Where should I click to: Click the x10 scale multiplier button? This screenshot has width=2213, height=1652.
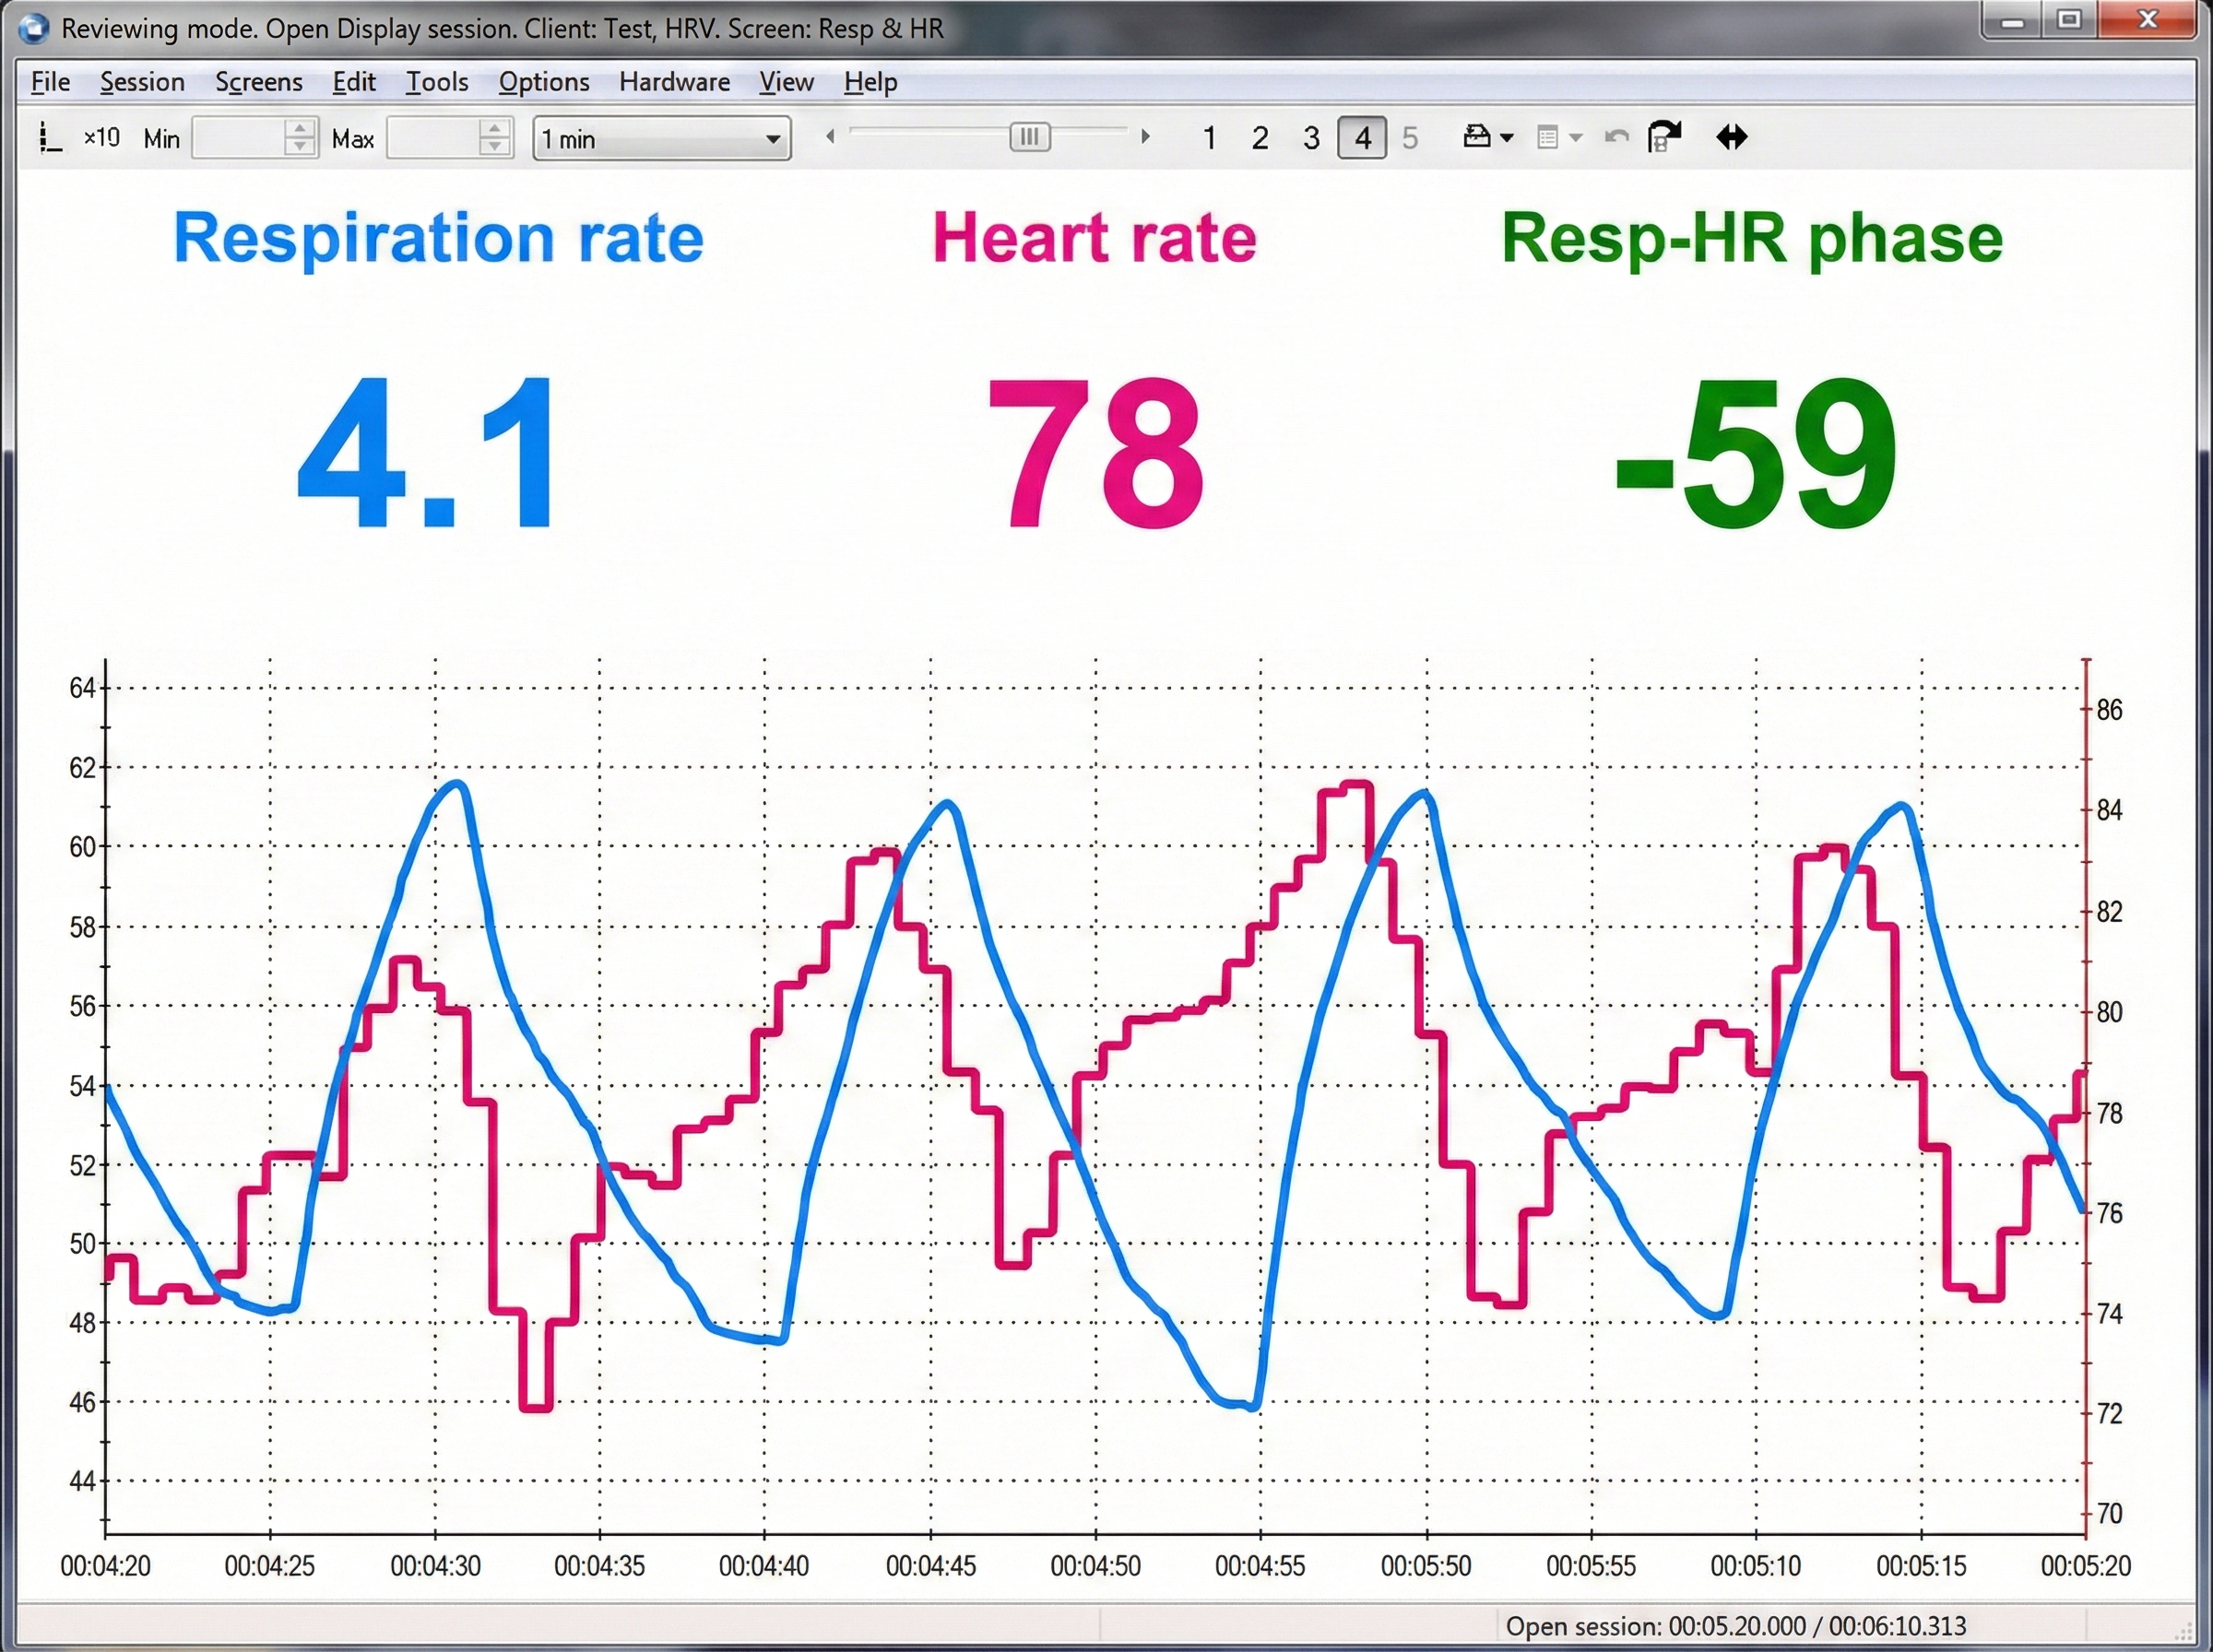102,137
